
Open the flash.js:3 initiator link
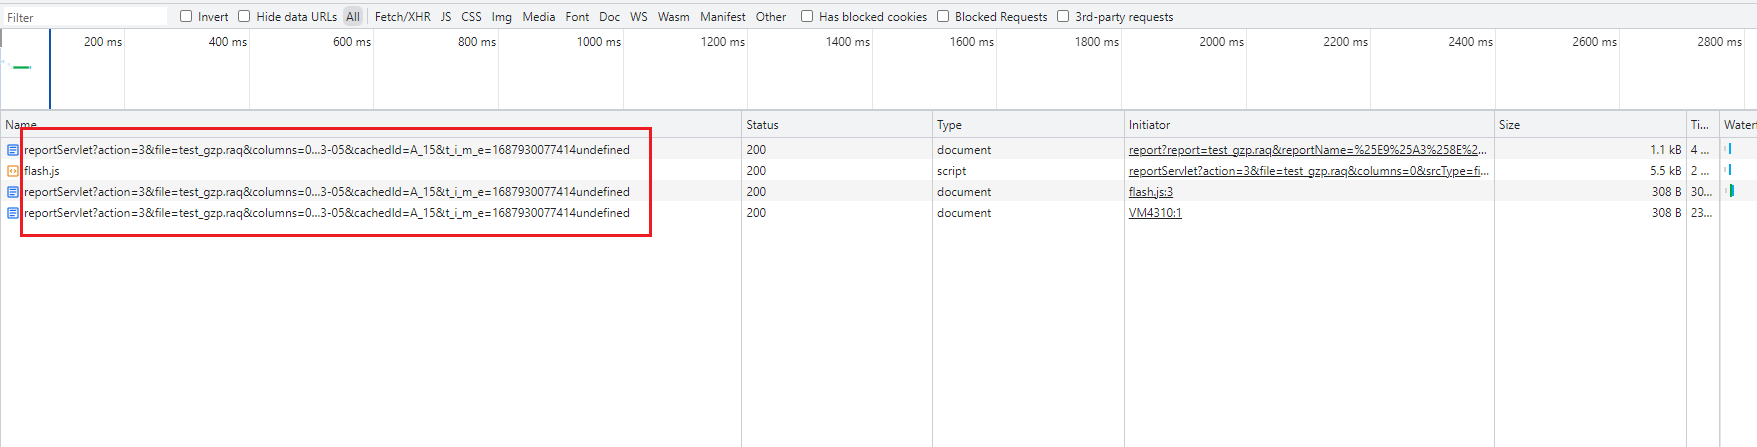click(1150, 192)
